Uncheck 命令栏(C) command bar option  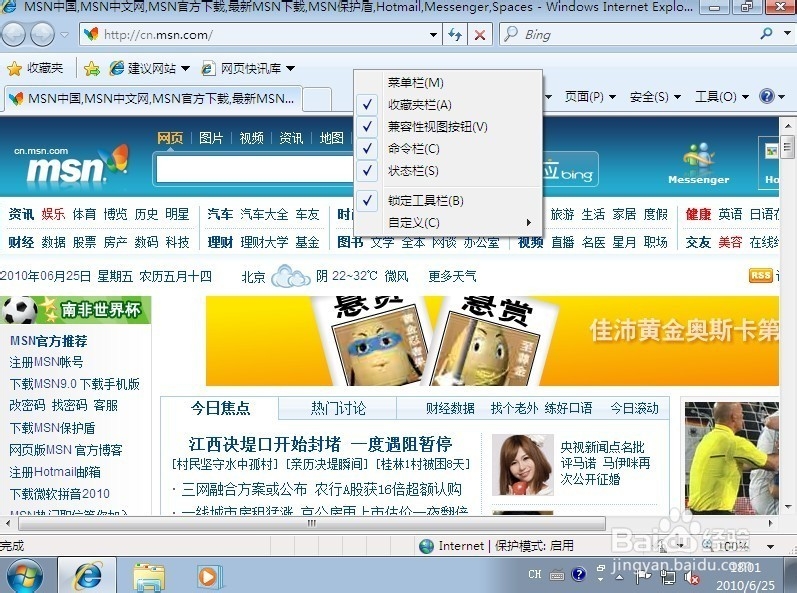[x=448, y=148]
